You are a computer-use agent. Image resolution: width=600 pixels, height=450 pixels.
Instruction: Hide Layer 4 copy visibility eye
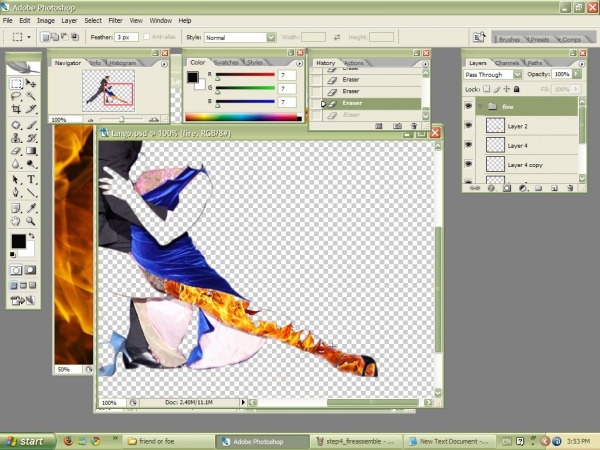(x=468, y=164)
